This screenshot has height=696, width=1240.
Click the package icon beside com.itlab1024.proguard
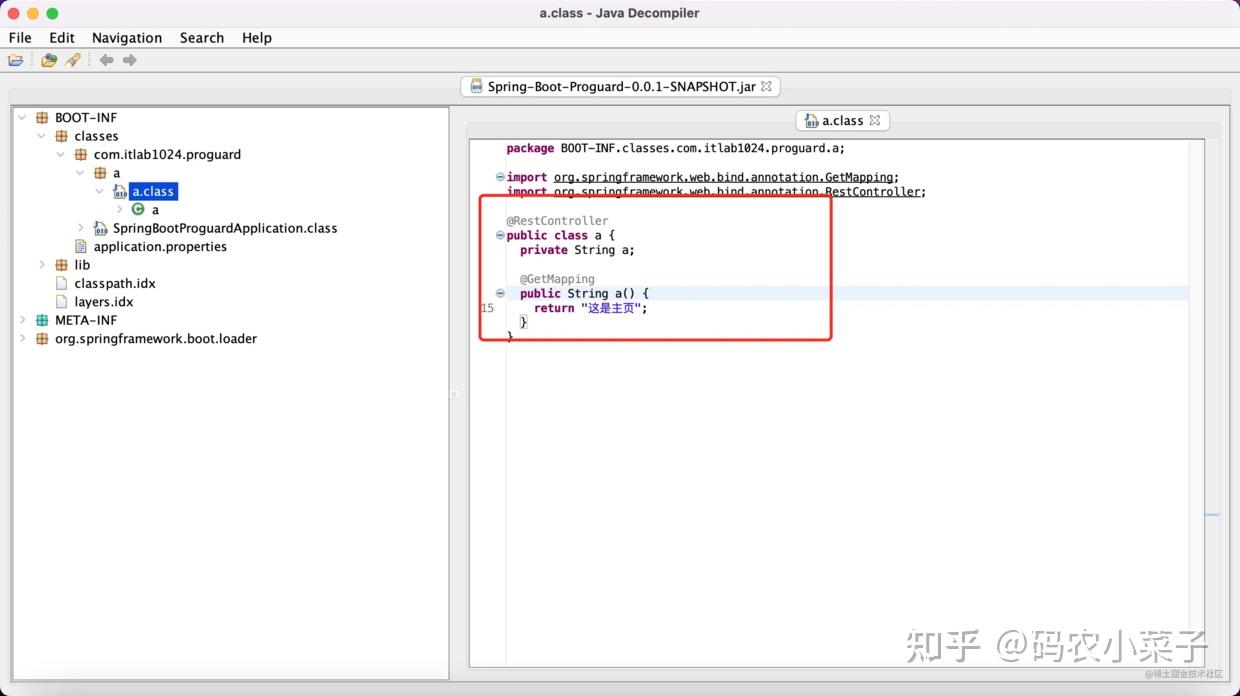click(80, 154)
